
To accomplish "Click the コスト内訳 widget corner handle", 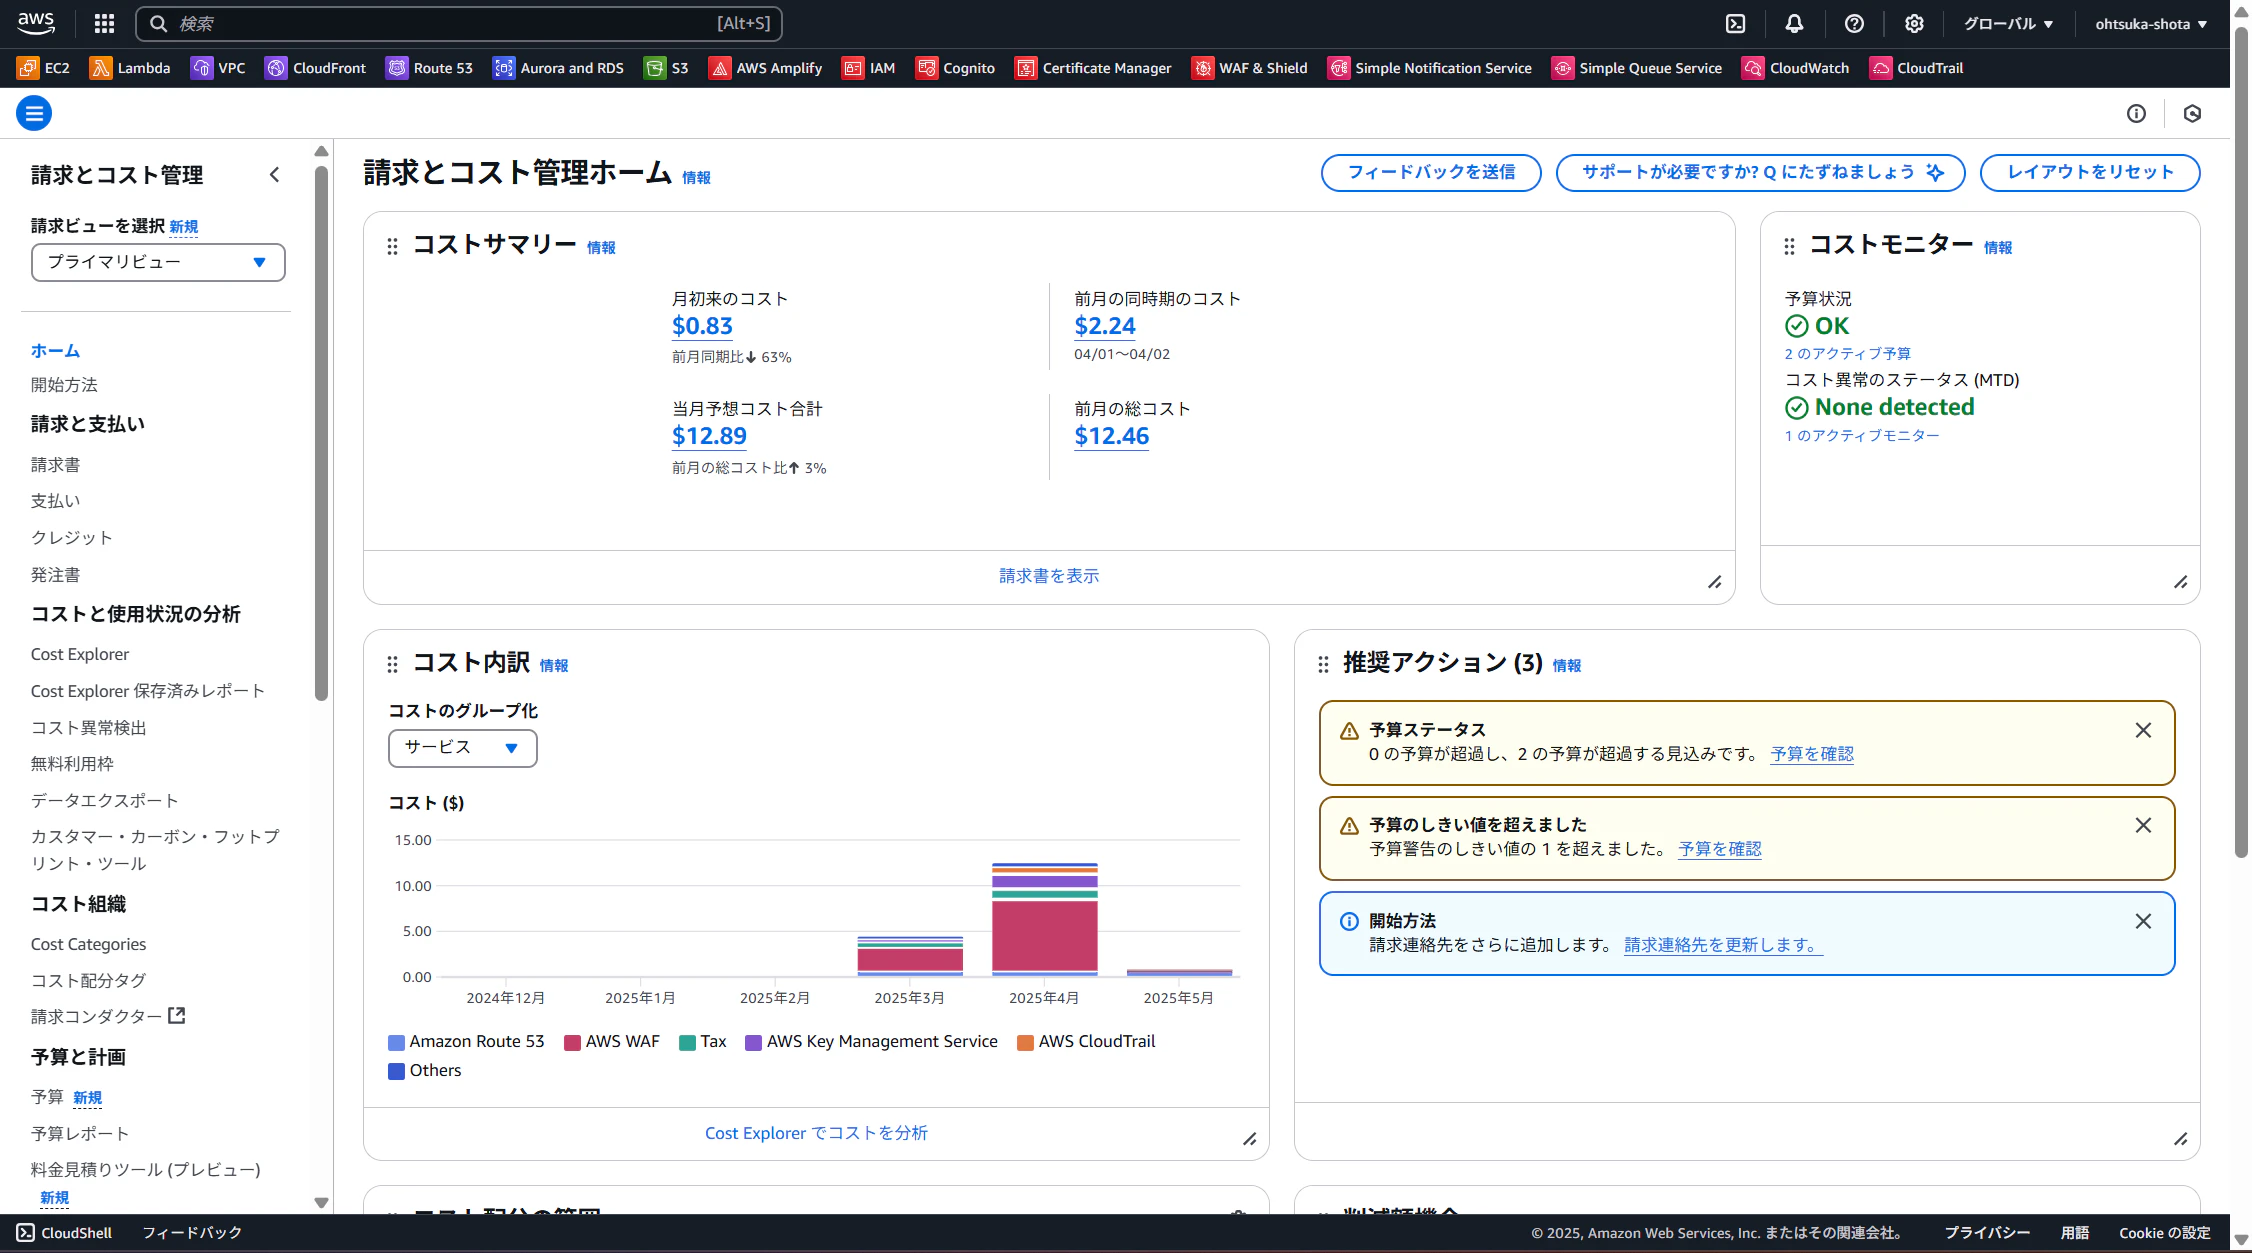I will click(1250, 1139).
